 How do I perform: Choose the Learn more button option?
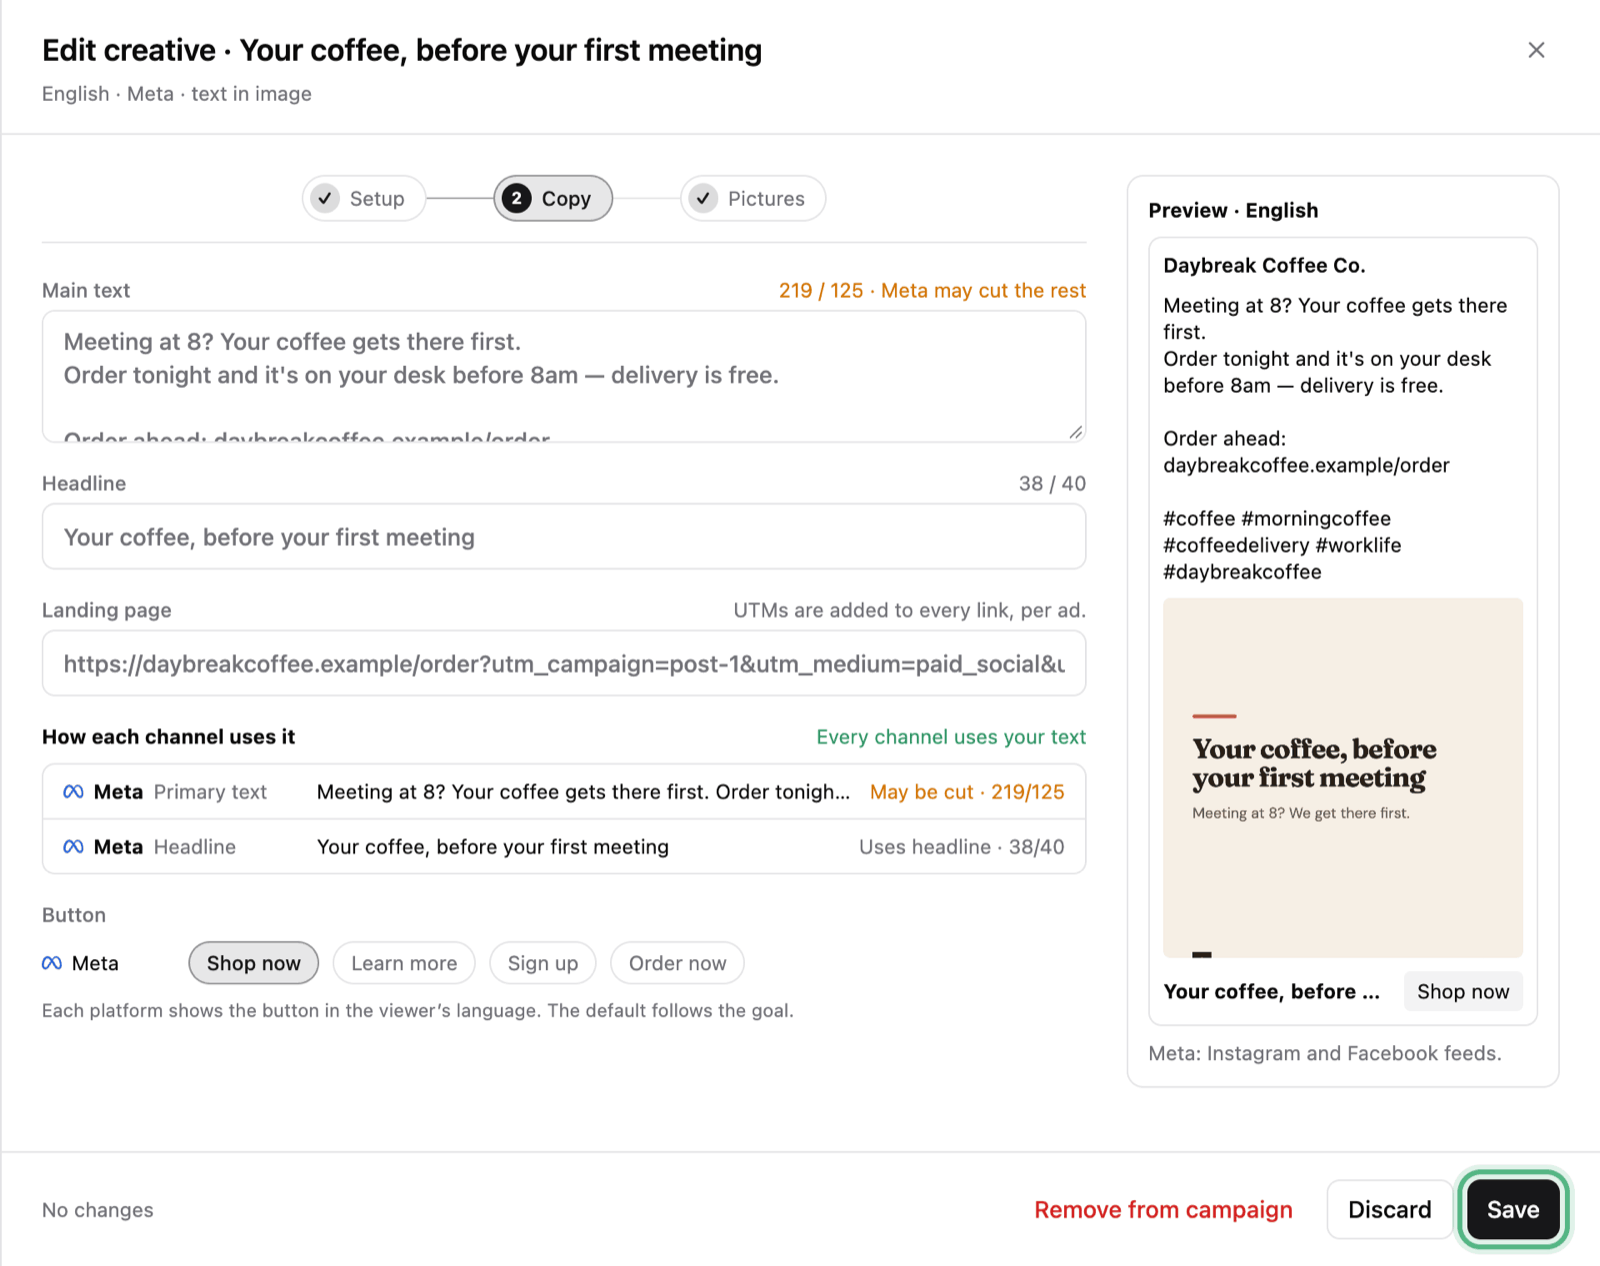[404, 963]
